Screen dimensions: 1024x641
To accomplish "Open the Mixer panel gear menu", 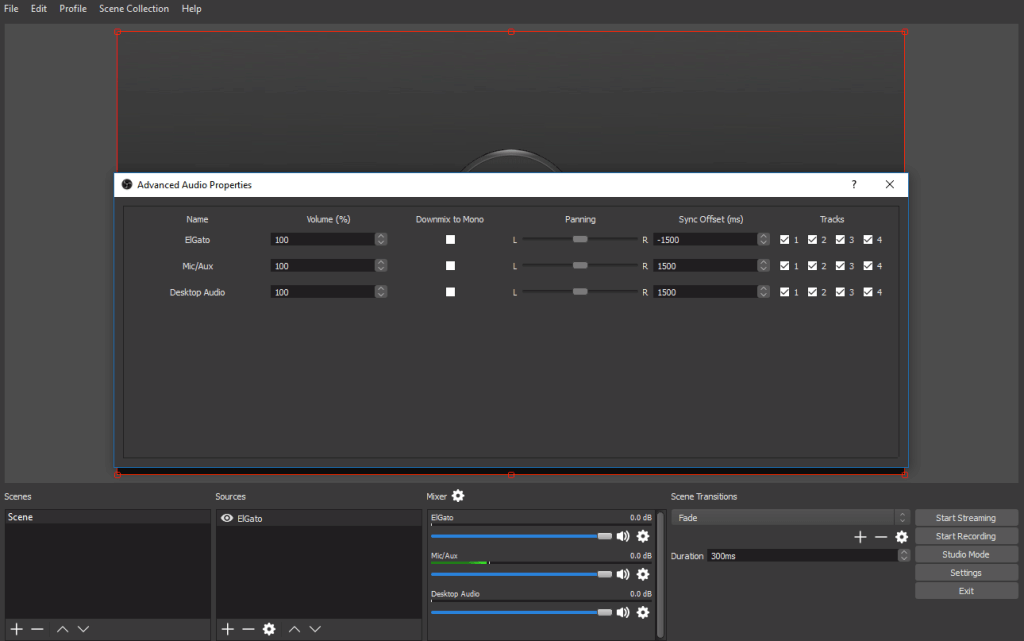I will [x=458, y=496].
